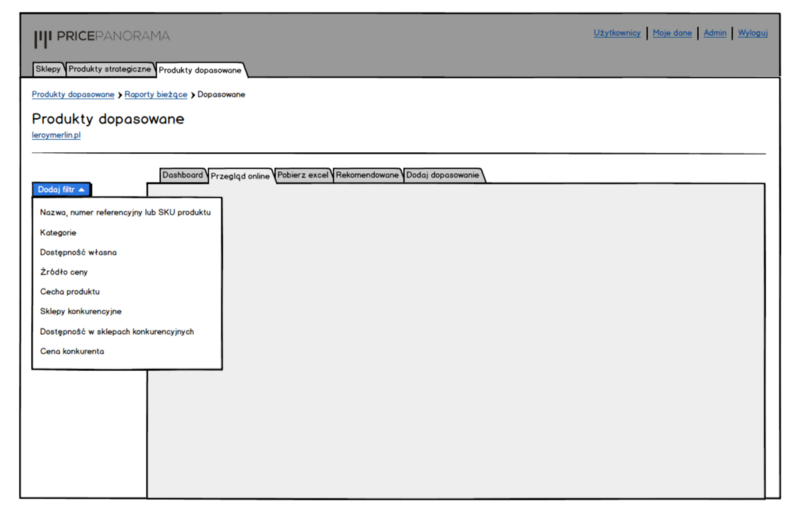Go to the Admin link
Image resolution: width=800 pixels, height=512 pixels.
pyautogui.click(x=715, y=33)
